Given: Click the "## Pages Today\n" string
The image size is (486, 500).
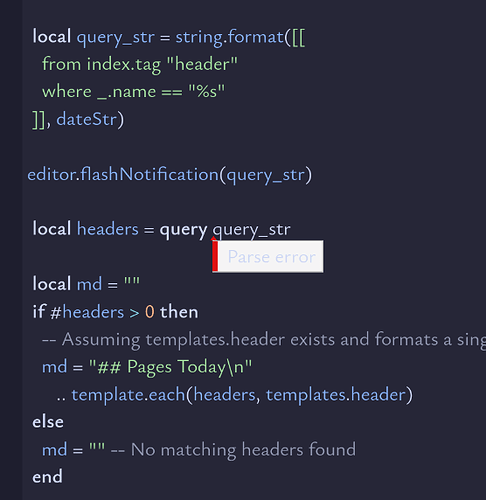Looking at the screenshot, I should [170, 367].
